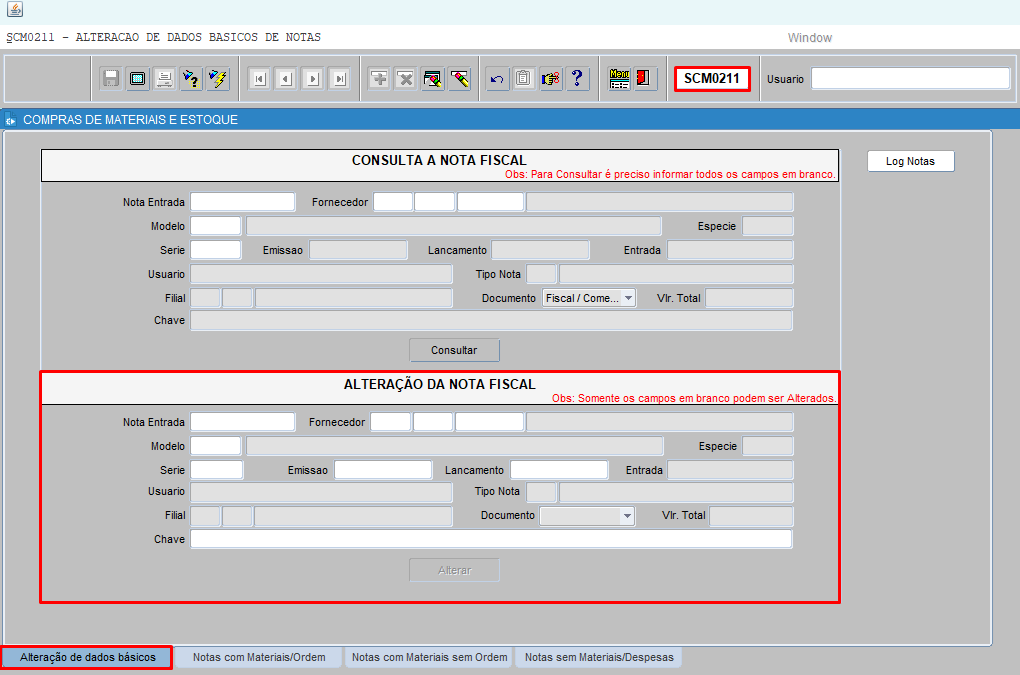Open the Window menu
This screenshot has height=675, width=1020.
tap(809, 38)
